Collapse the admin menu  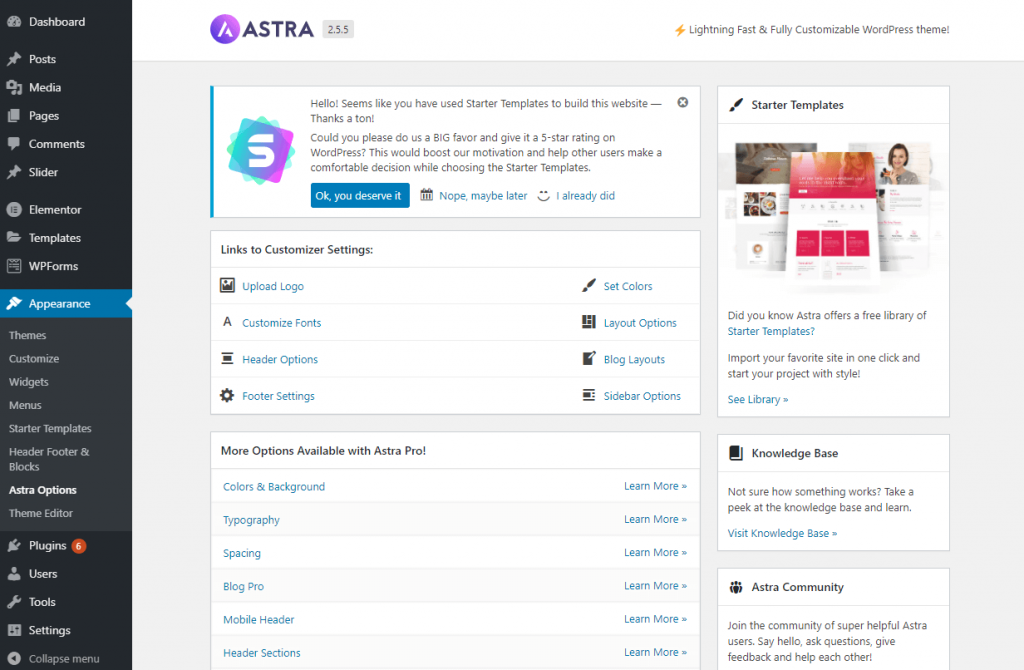[54, 658]
